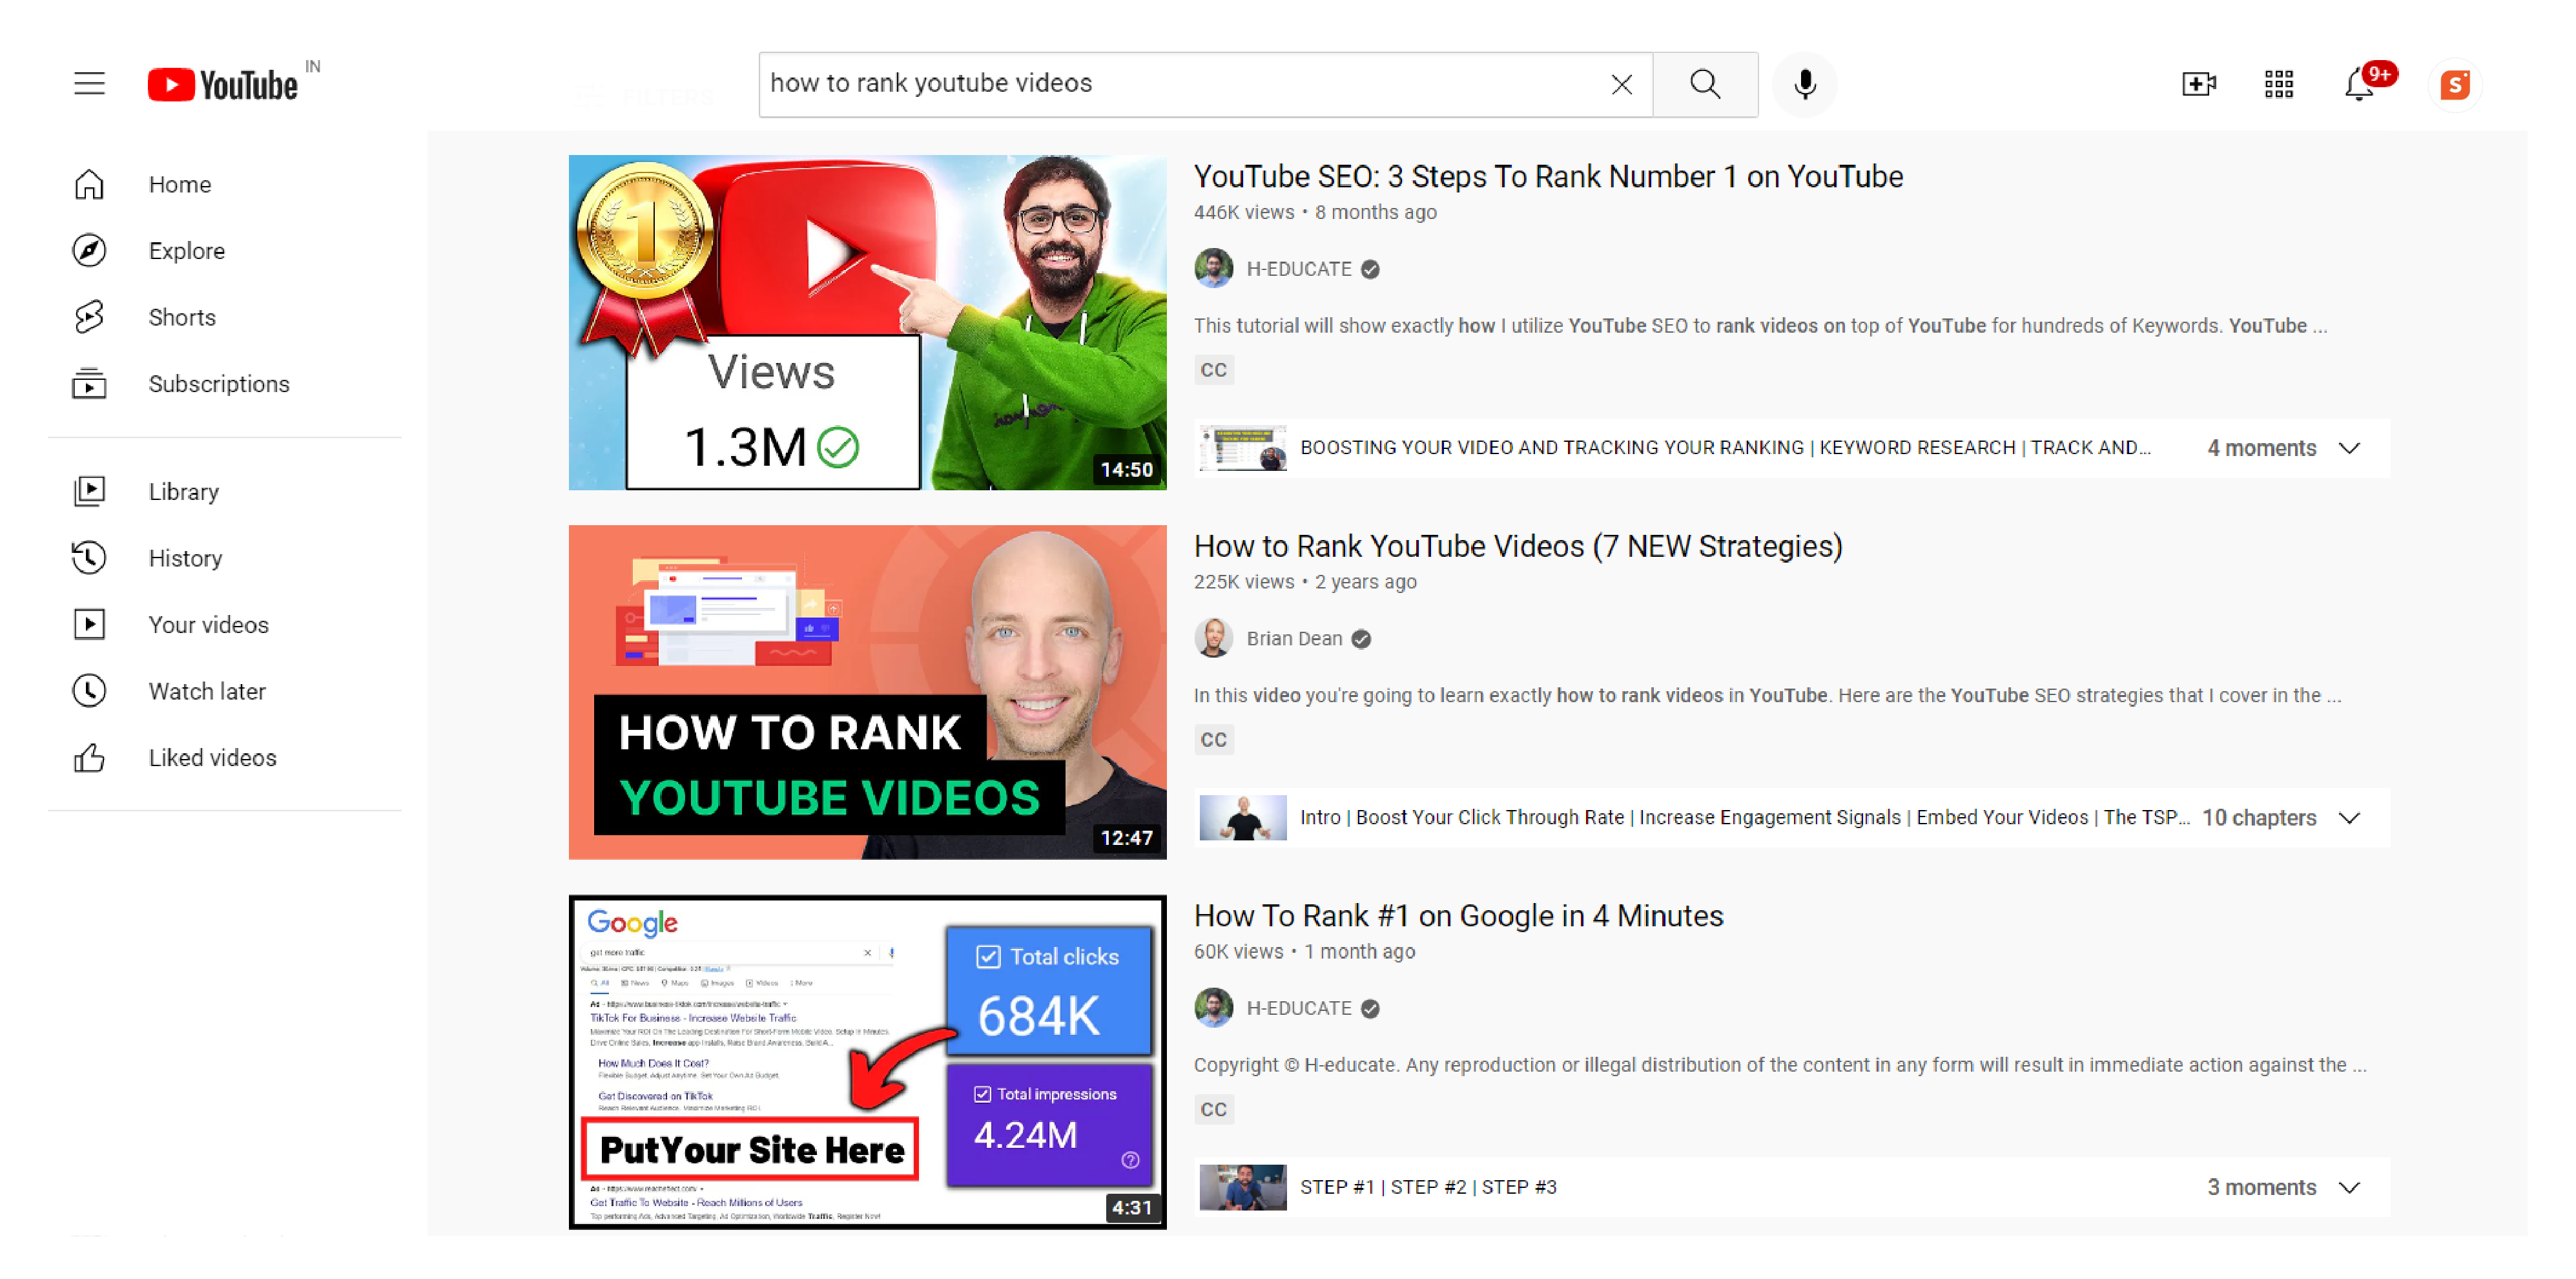
Task: Open the hamburger guide menu
Action: click(89, 84)
